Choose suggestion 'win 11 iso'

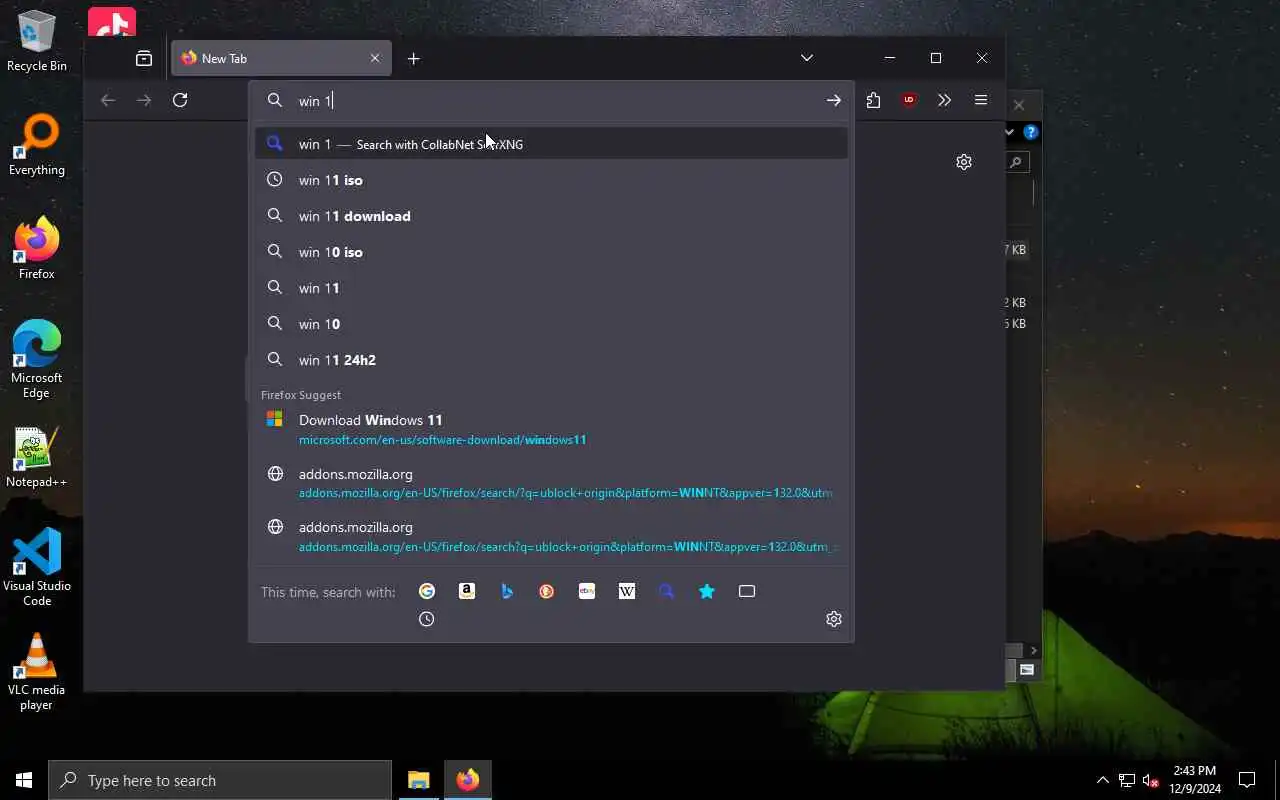point(551,180)
